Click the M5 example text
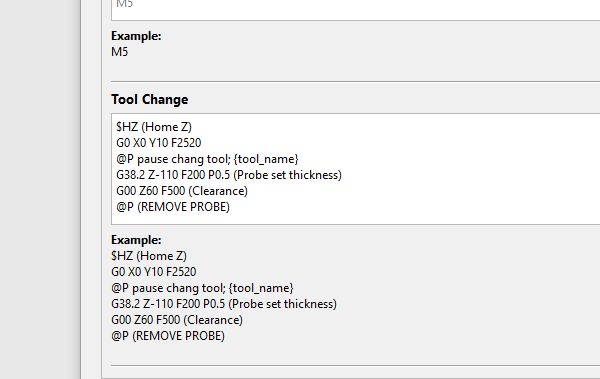Image resolution: width=600 pixels, height=379 pixels. [120, 52]
